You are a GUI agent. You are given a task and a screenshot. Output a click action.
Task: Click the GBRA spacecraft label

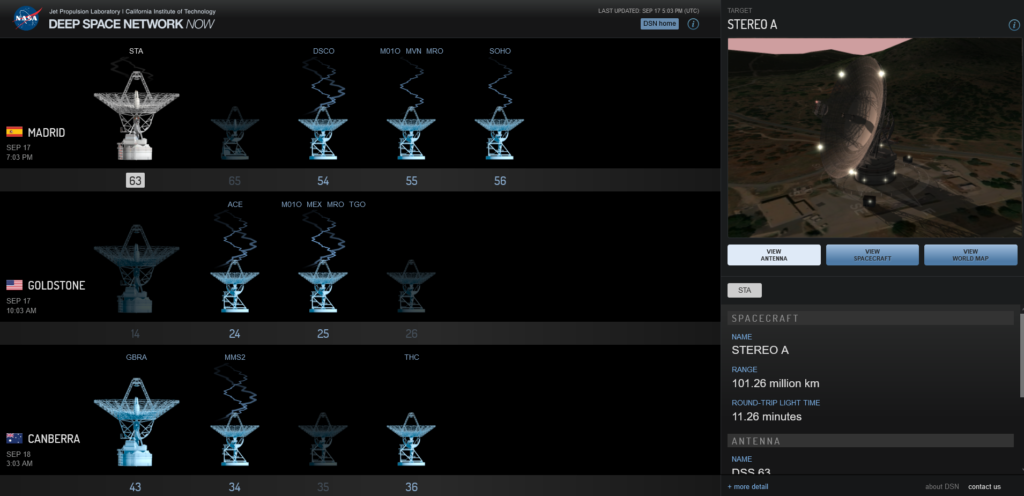coord(136,357)
